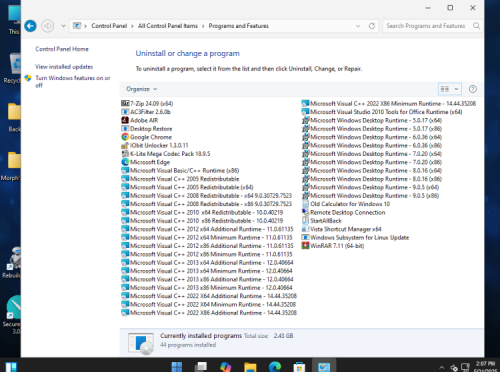This screenshot has width=500, height=372.
Task: Expand the view options dropdown arrow
Action: coord(456,89)
